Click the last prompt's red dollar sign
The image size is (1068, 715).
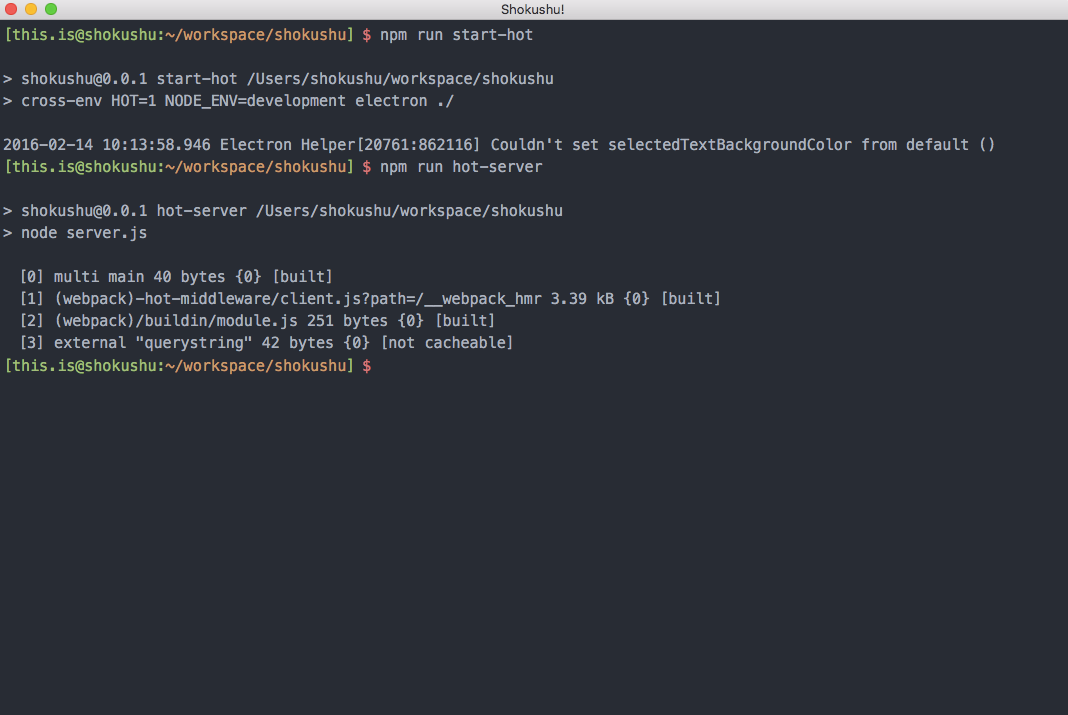367,366
